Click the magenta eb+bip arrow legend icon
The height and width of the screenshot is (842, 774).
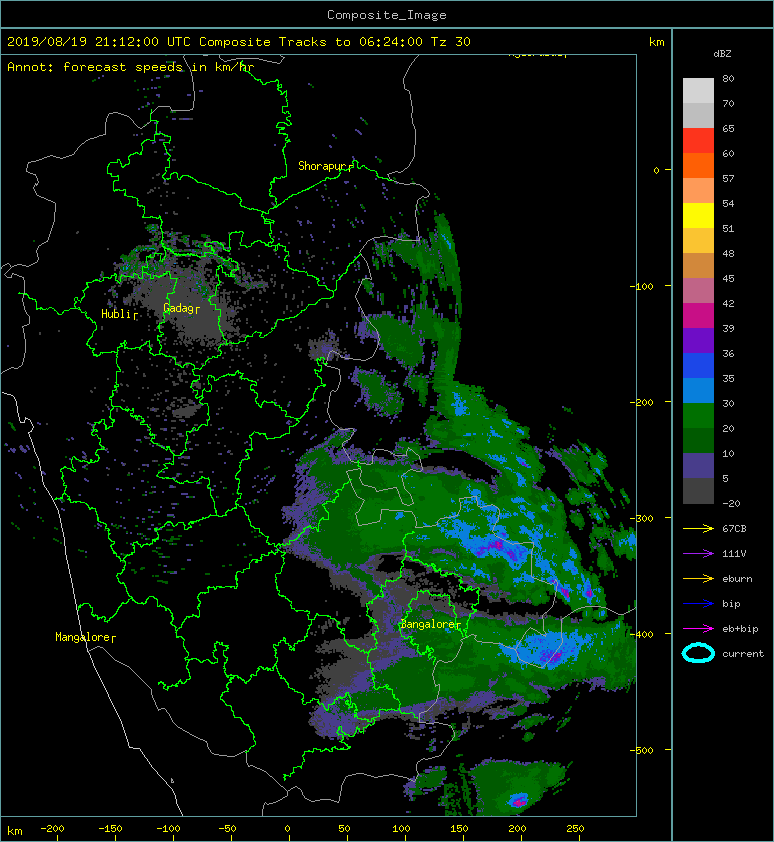[x=698, y=628]
